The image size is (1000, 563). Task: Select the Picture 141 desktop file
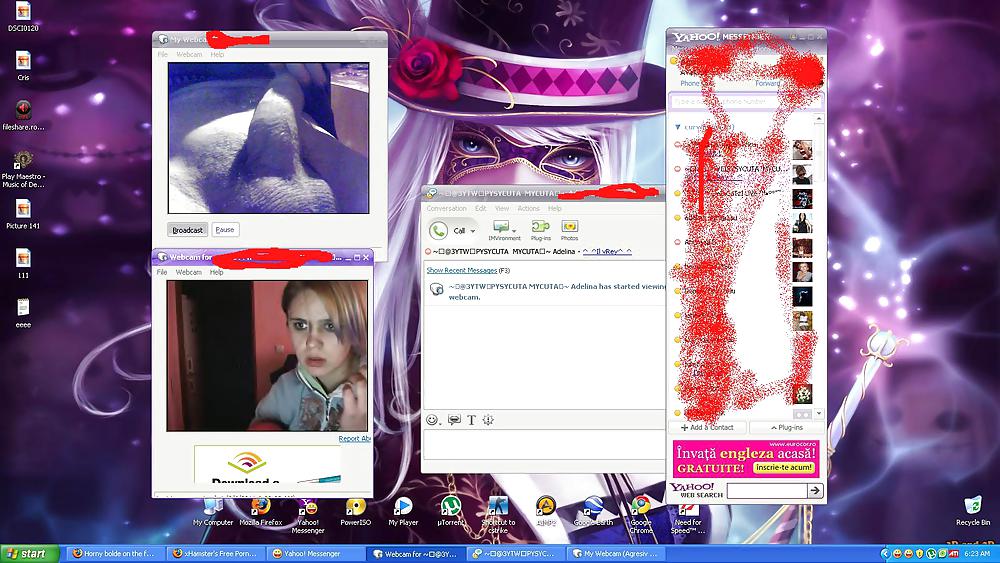(23, 215)
